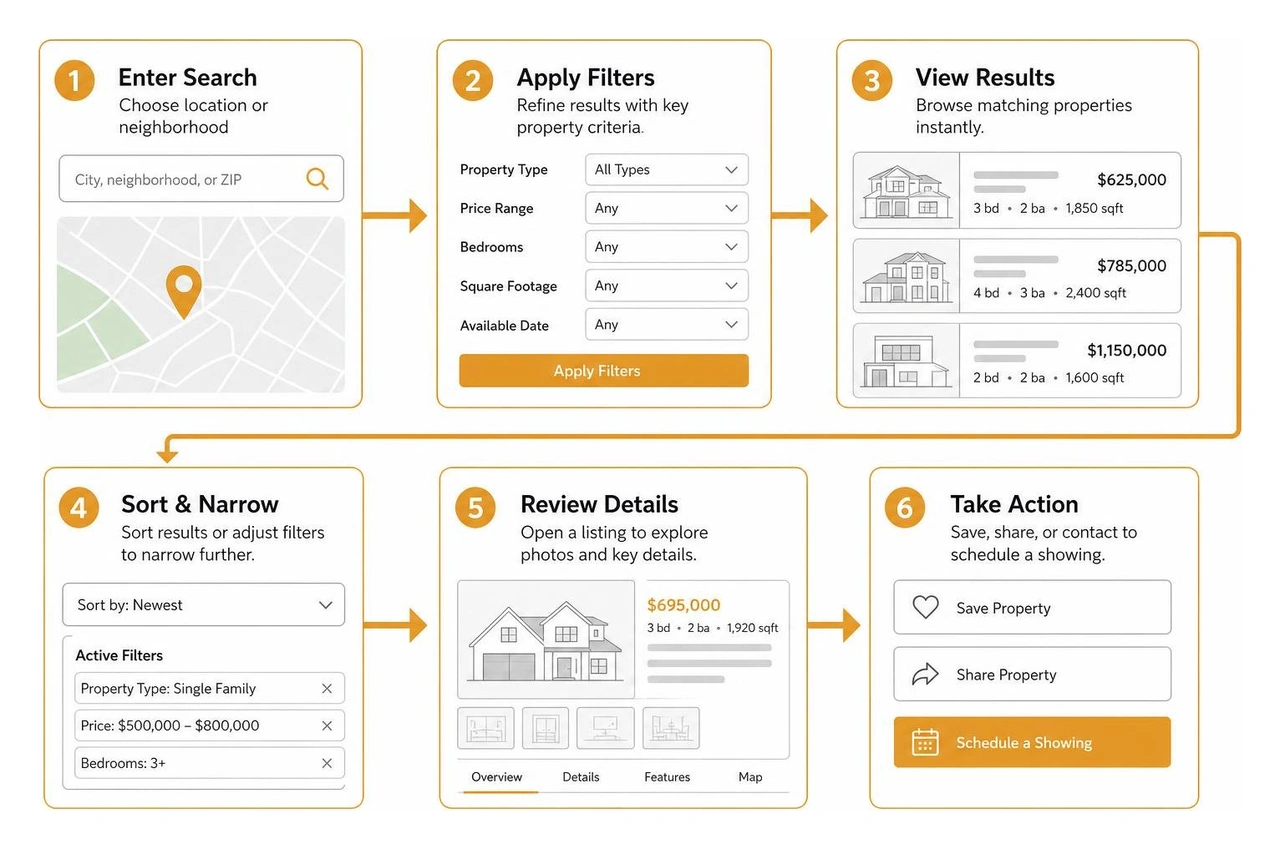This screenshot has height=849, width=1280.
Task: Open the $785,000 listing thumbnail
Action: 906,275
